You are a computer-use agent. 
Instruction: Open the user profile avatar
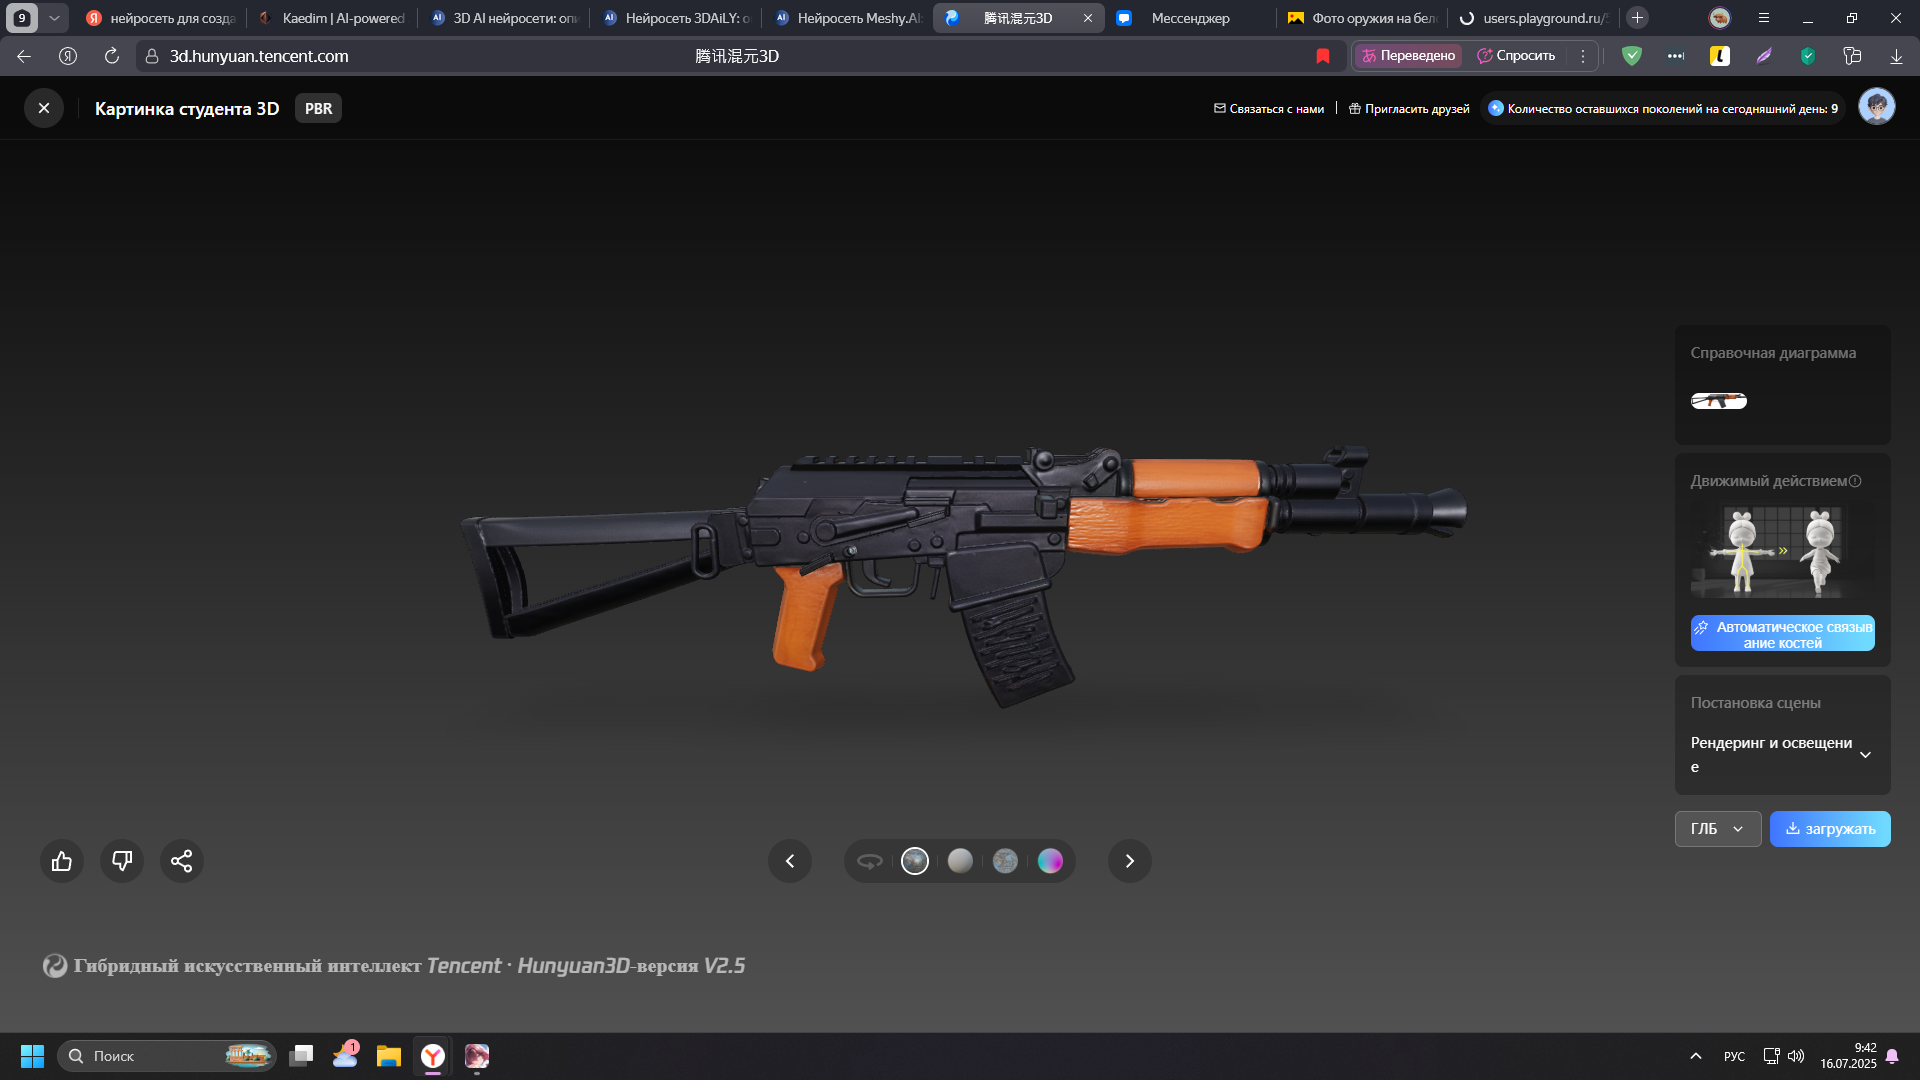(x=1876, y=107)
